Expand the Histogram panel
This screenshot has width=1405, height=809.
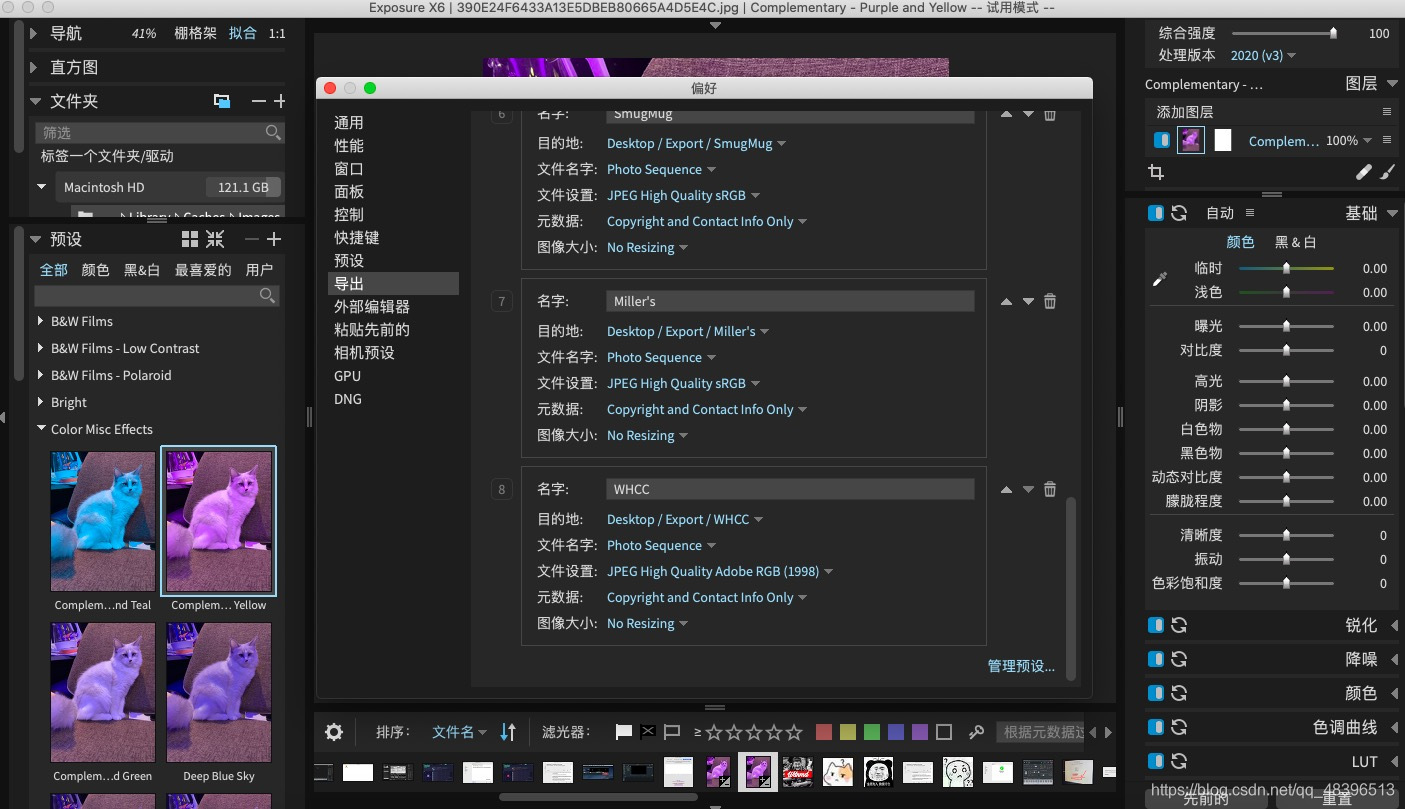pyautogui.click(x=34, y=67)
